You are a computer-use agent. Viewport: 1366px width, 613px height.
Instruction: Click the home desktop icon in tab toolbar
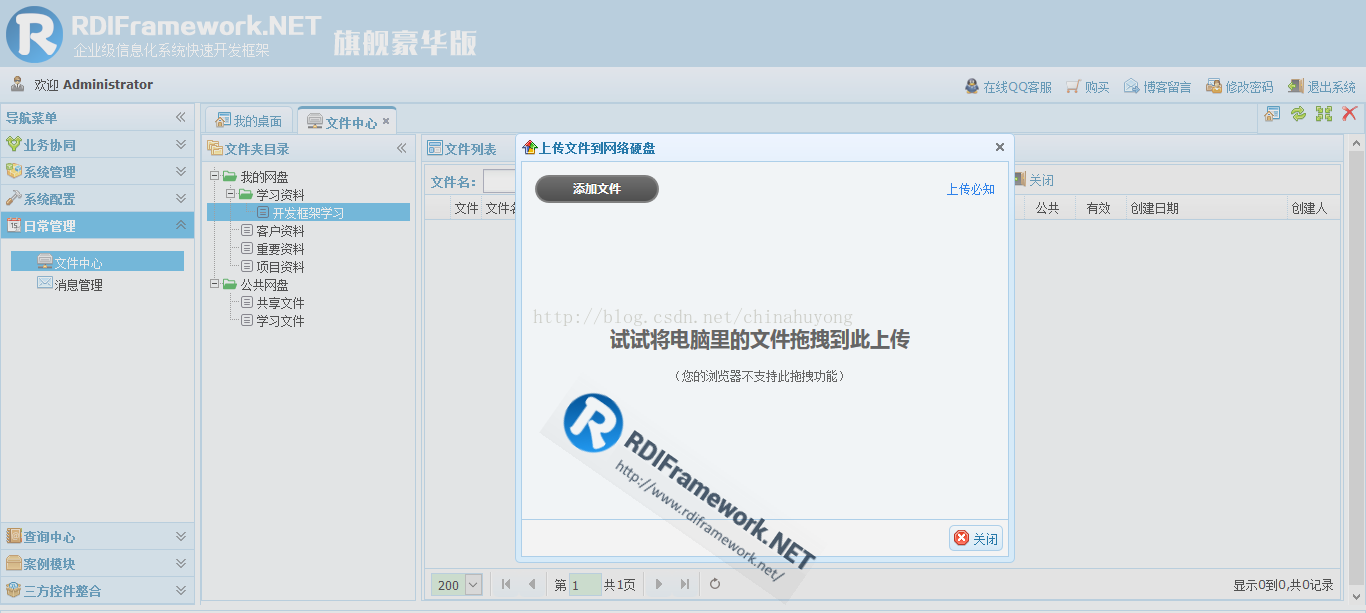click(x=1273, y=114)
